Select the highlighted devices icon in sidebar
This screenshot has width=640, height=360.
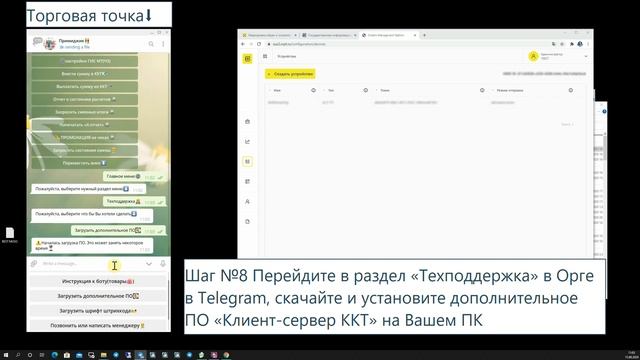click(x=247, y=162)
